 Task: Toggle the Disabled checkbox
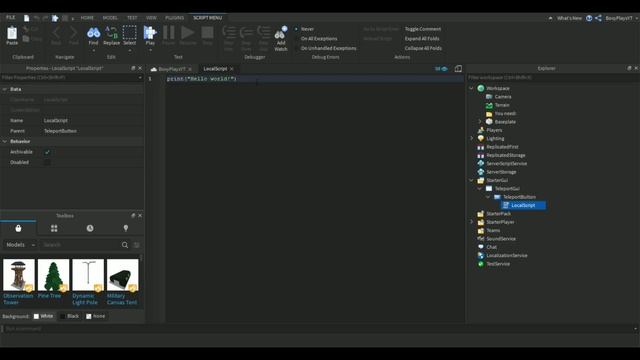tap(47, 162)
